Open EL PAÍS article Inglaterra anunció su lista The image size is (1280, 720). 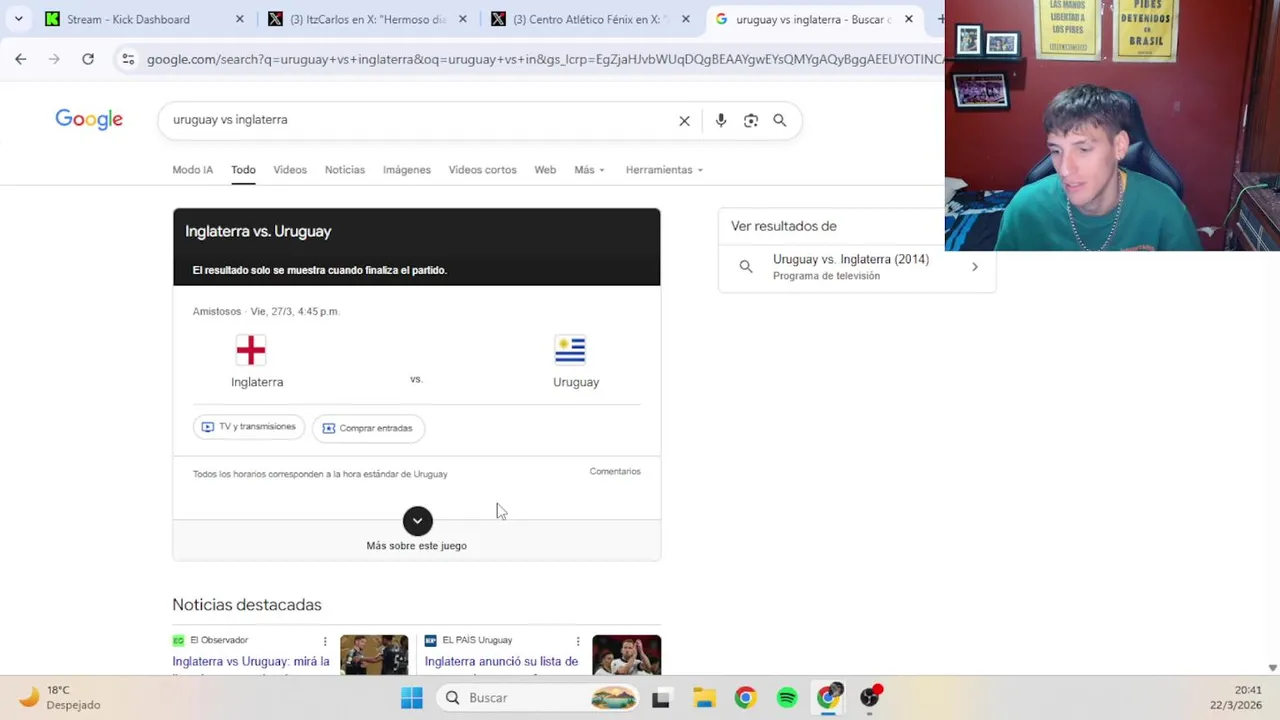(x=501, y=661)
